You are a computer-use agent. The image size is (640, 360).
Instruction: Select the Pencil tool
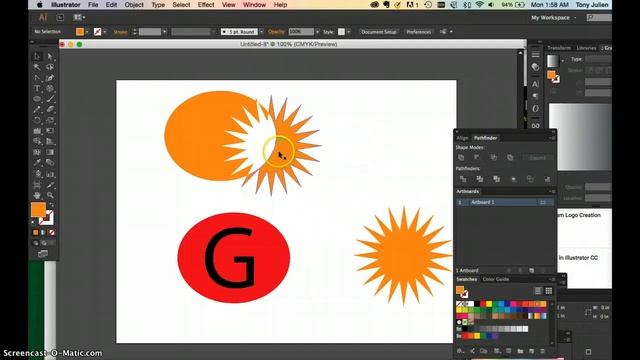pos(37,109)
